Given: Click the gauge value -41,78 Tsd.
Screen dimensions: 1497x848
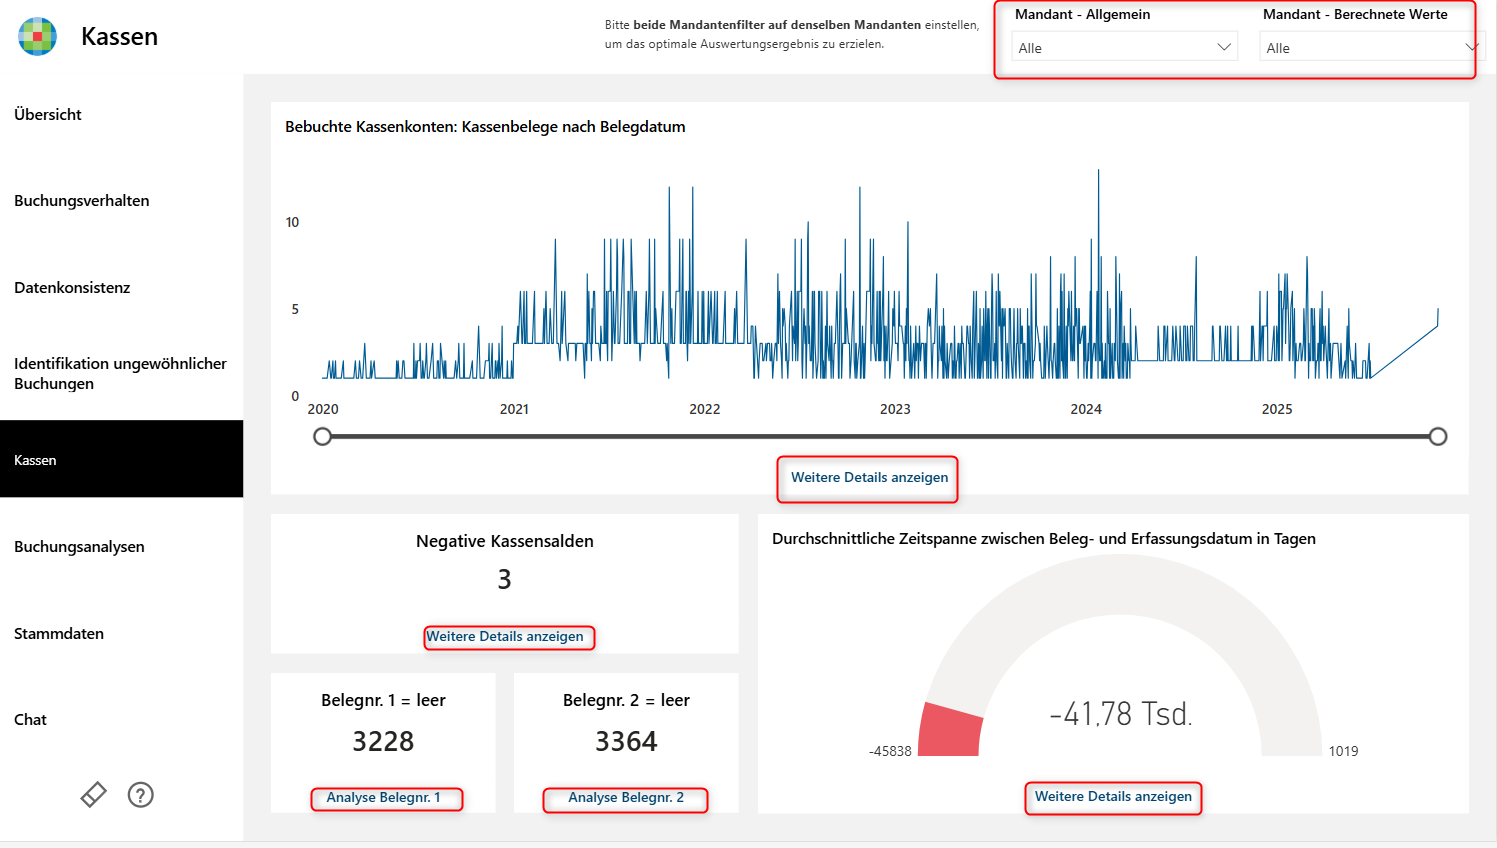Looking at the screenshot, I should (x=1121, y=714).
